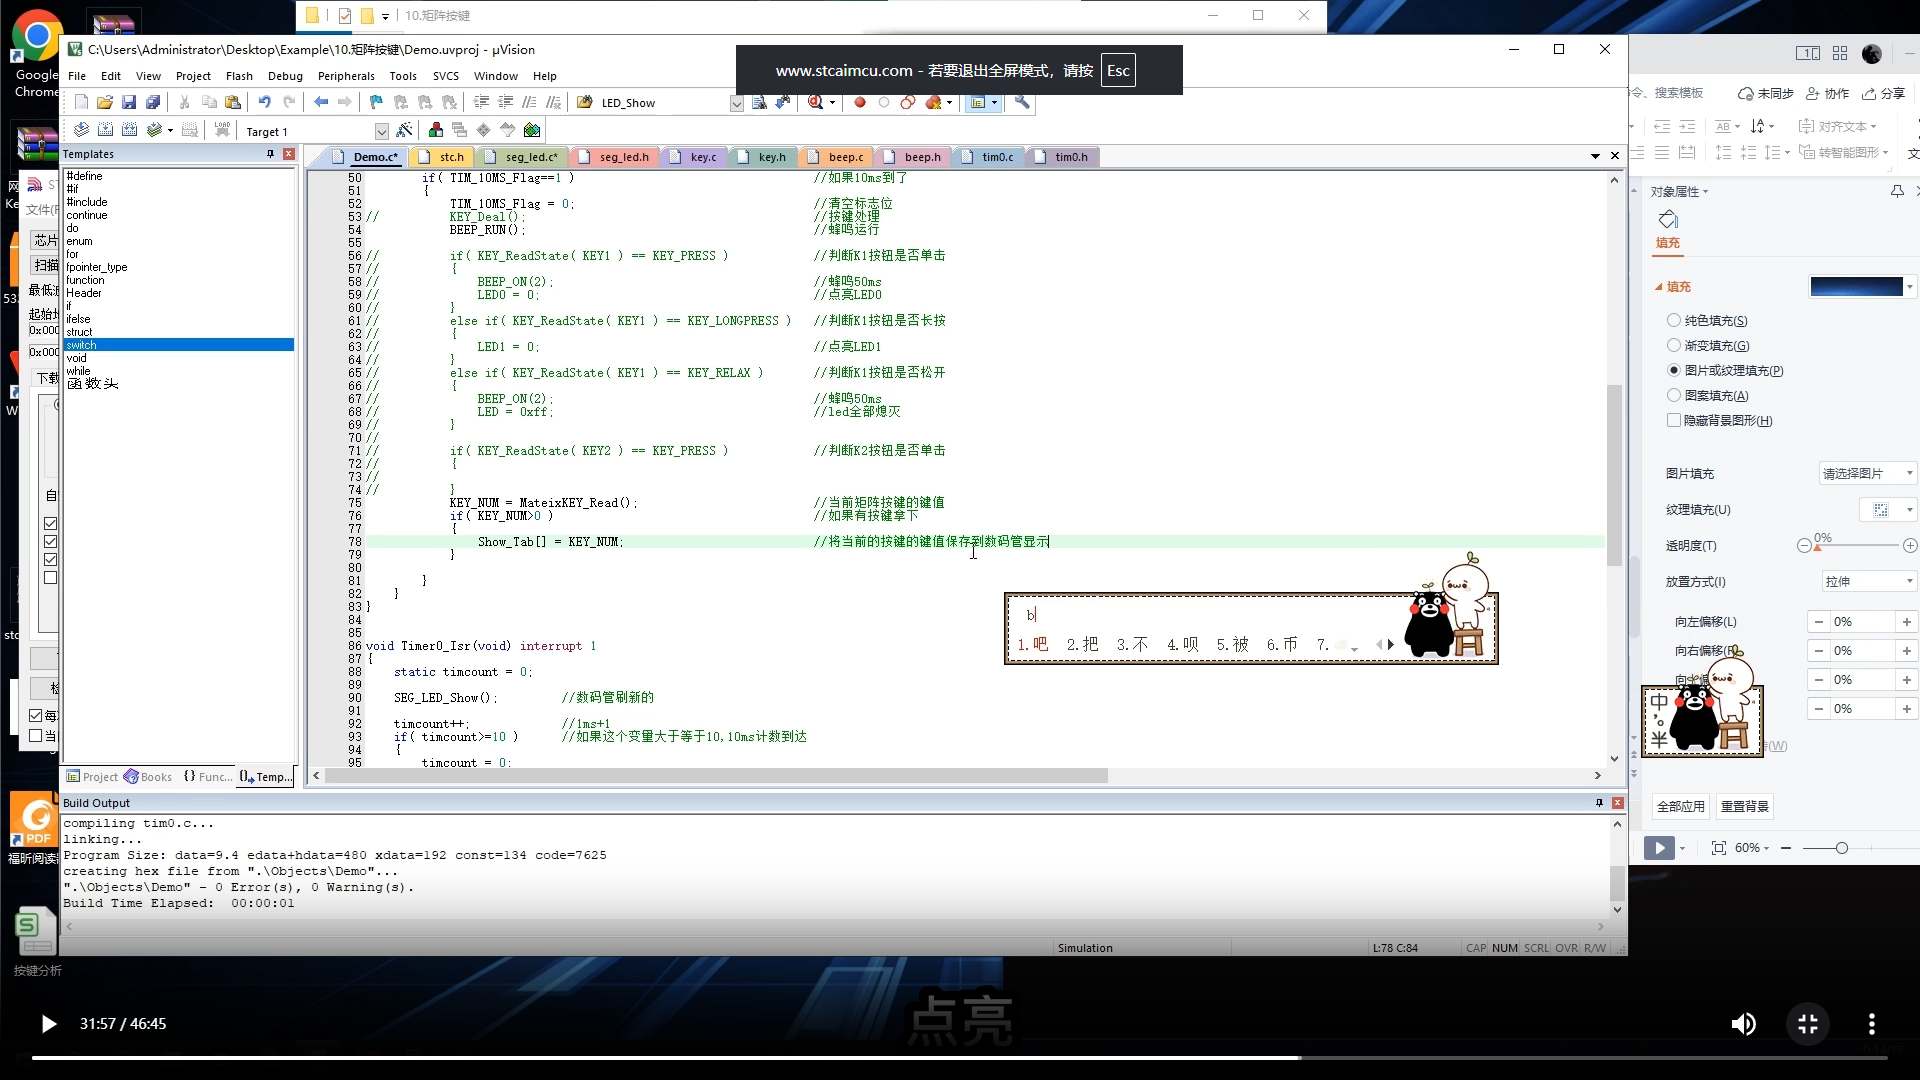Save the current file with disk icon
Image resolution: width=1920 pixels, height=1080 pixels.
tap(129, 102)
